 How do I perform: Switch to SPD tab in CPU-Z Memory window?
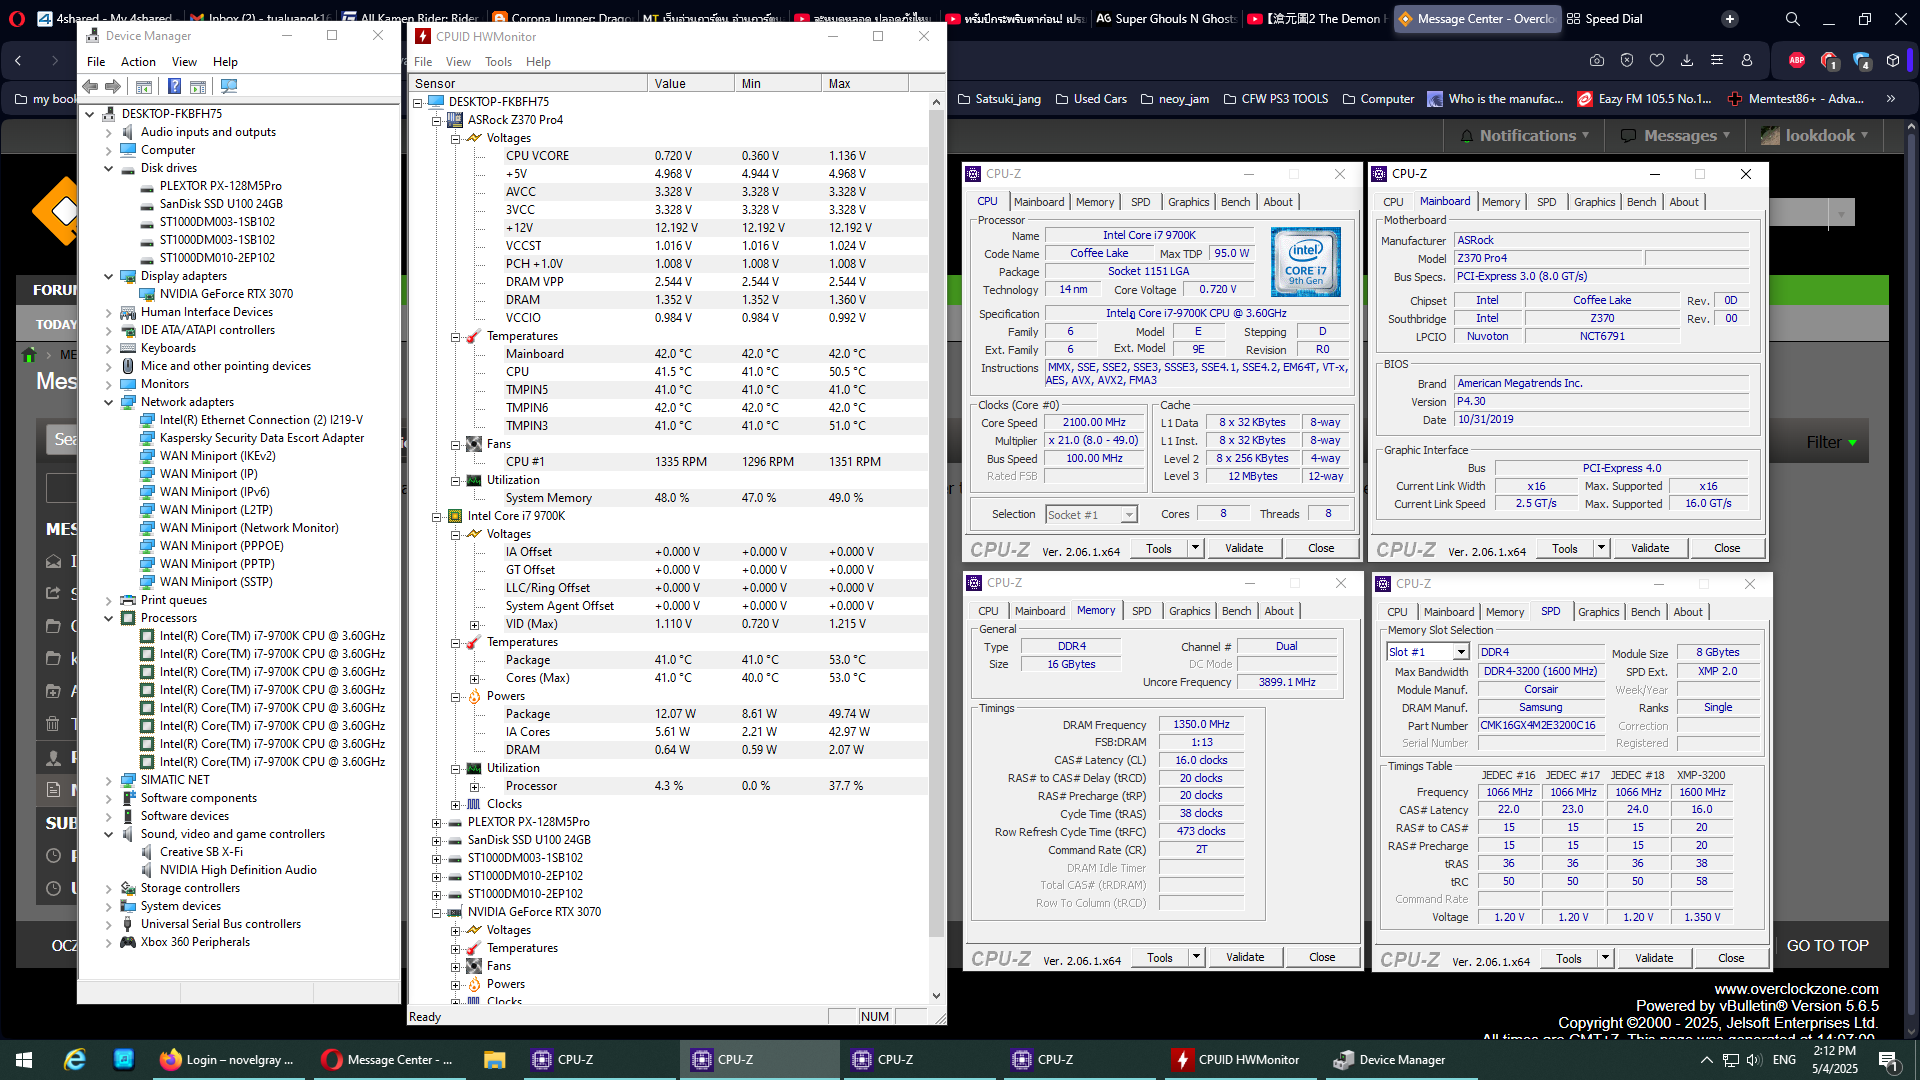pos(1141,611)
